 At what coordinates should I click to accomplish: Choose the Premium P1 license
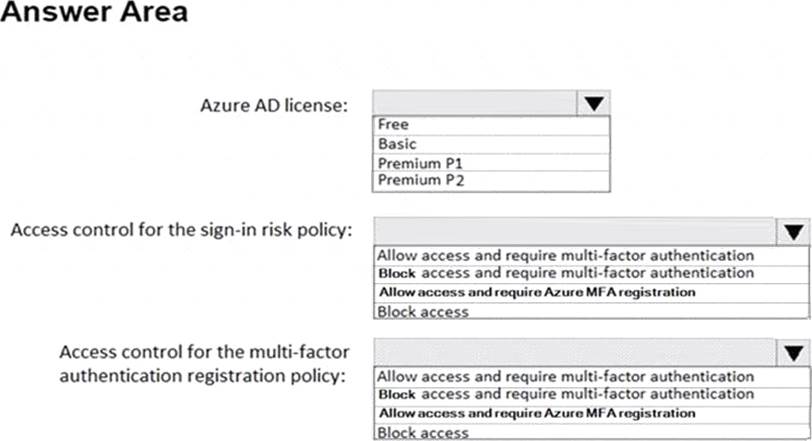click(x=491, y=163)
